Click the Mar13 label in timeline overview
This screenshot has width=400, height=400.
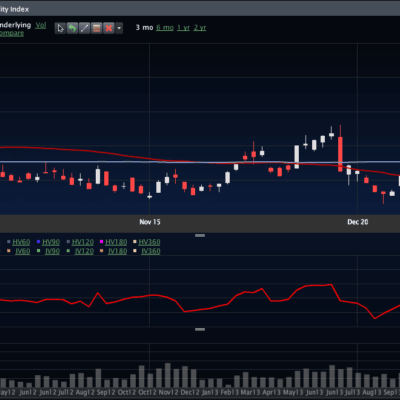click(x=251, y=392)
